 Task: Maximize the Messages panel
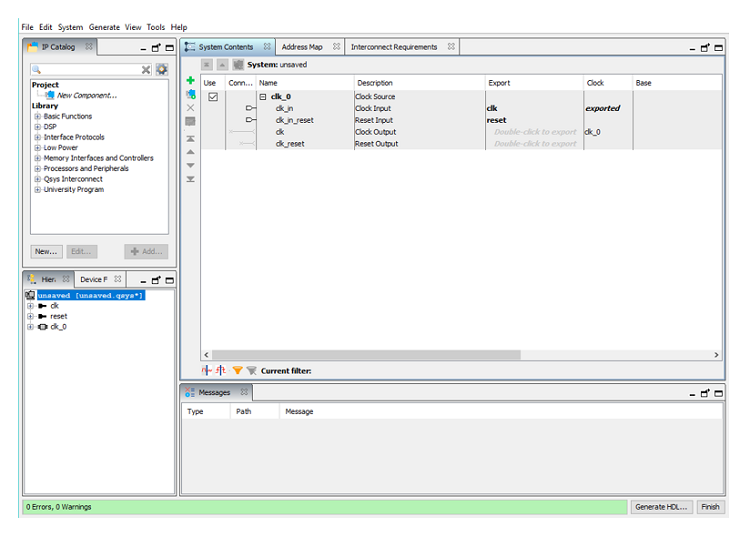tap(718, 393)
